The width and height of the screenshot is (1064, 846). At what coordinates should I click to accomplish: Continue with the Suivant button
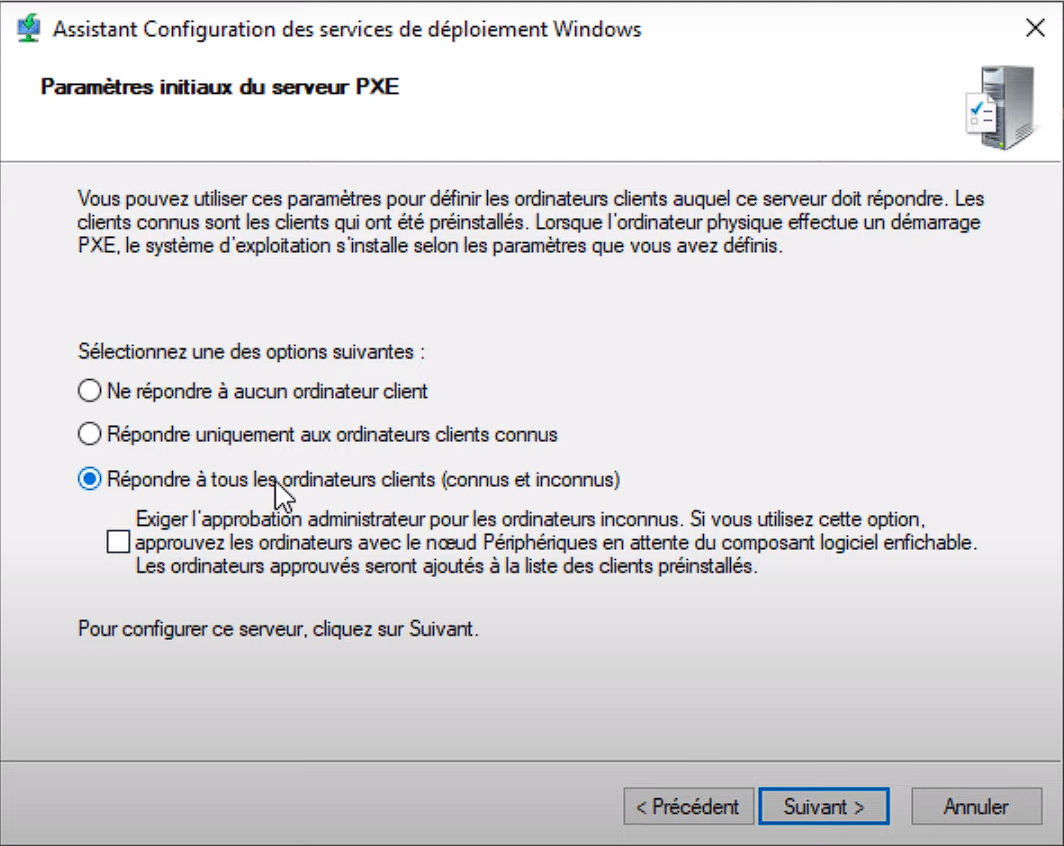(x=824, y=806)
